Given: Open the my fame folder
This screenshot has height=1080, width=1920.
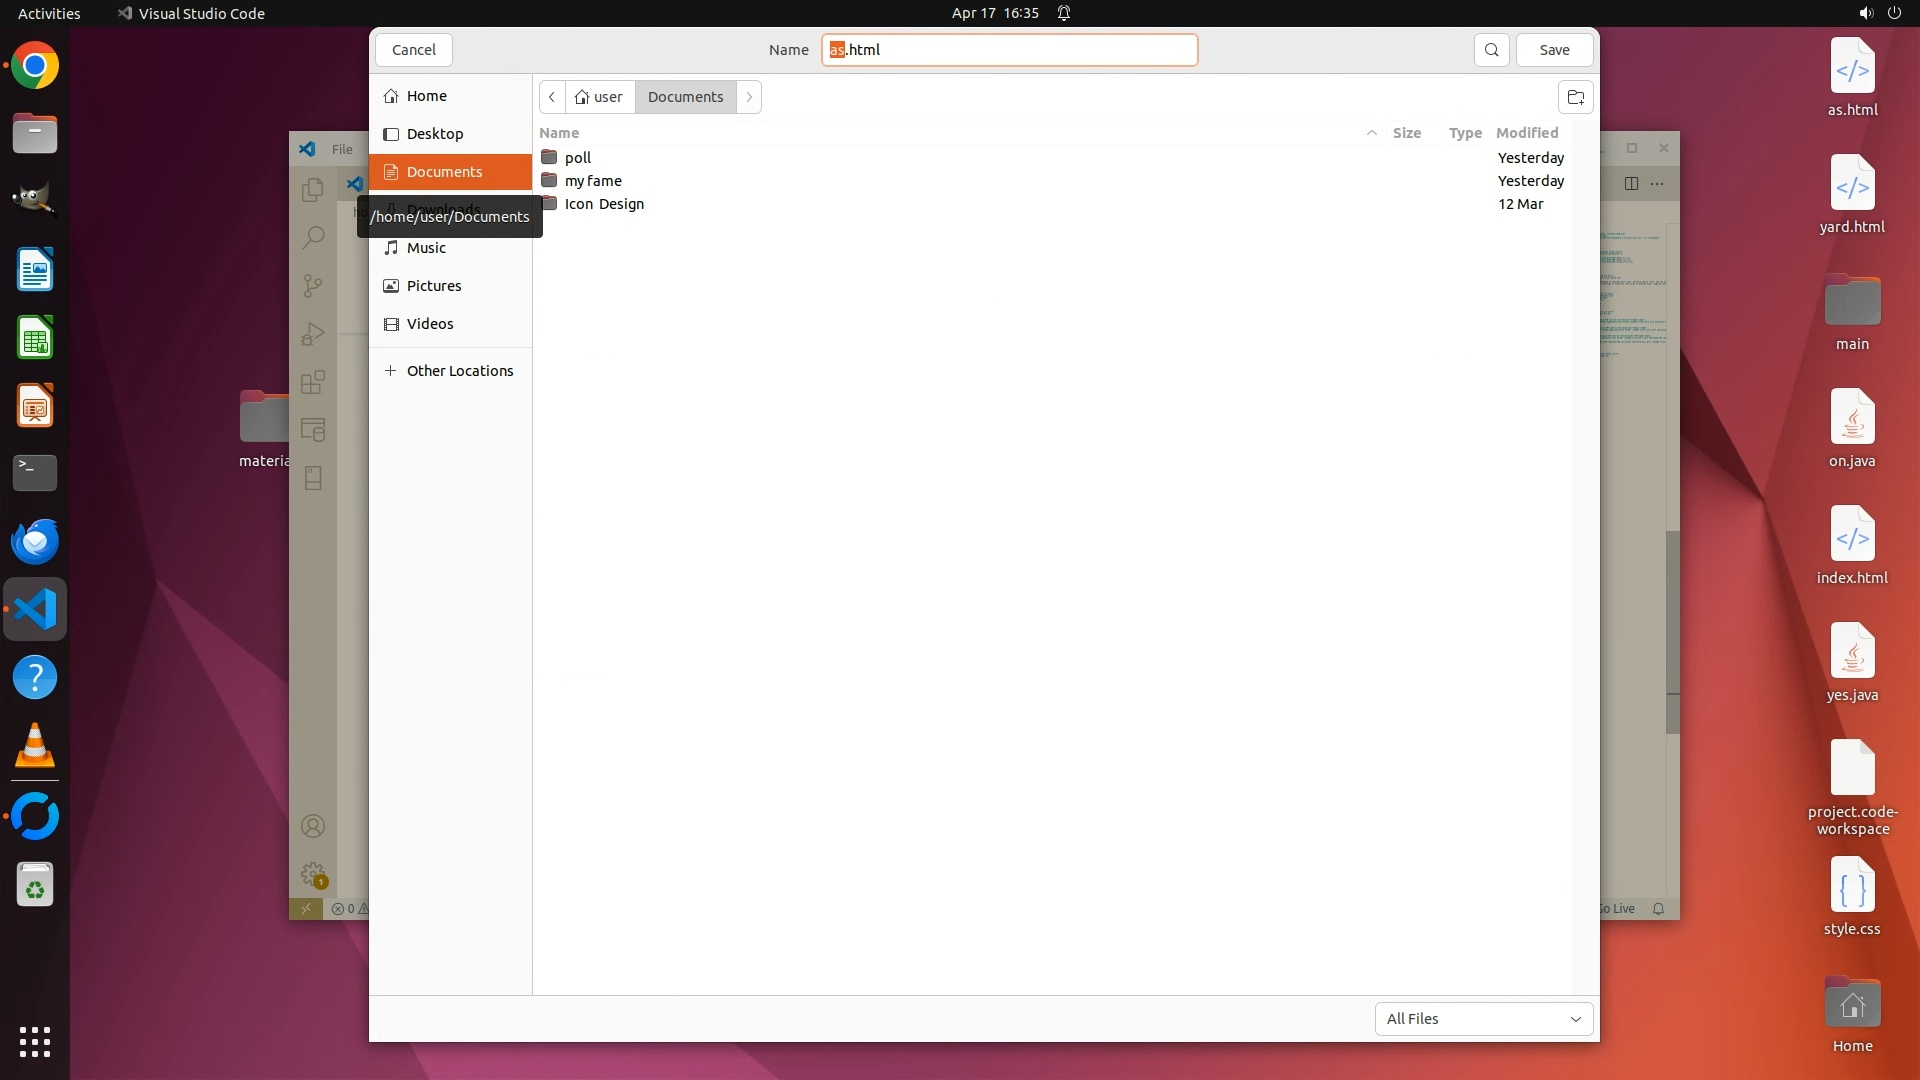Looking at the screenshot, I should coord(593,181).
